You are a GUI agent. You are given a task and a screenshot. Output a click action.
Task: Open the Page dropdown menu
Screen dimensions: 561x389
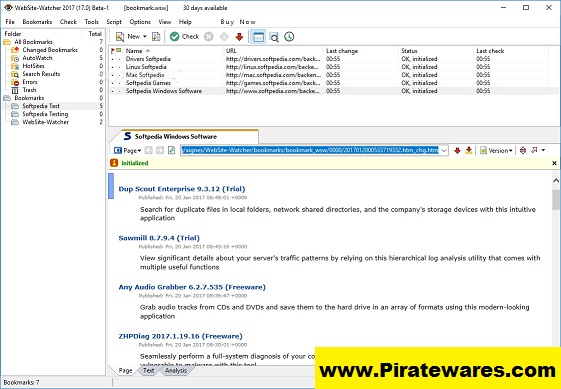click(x=128, y=150)
